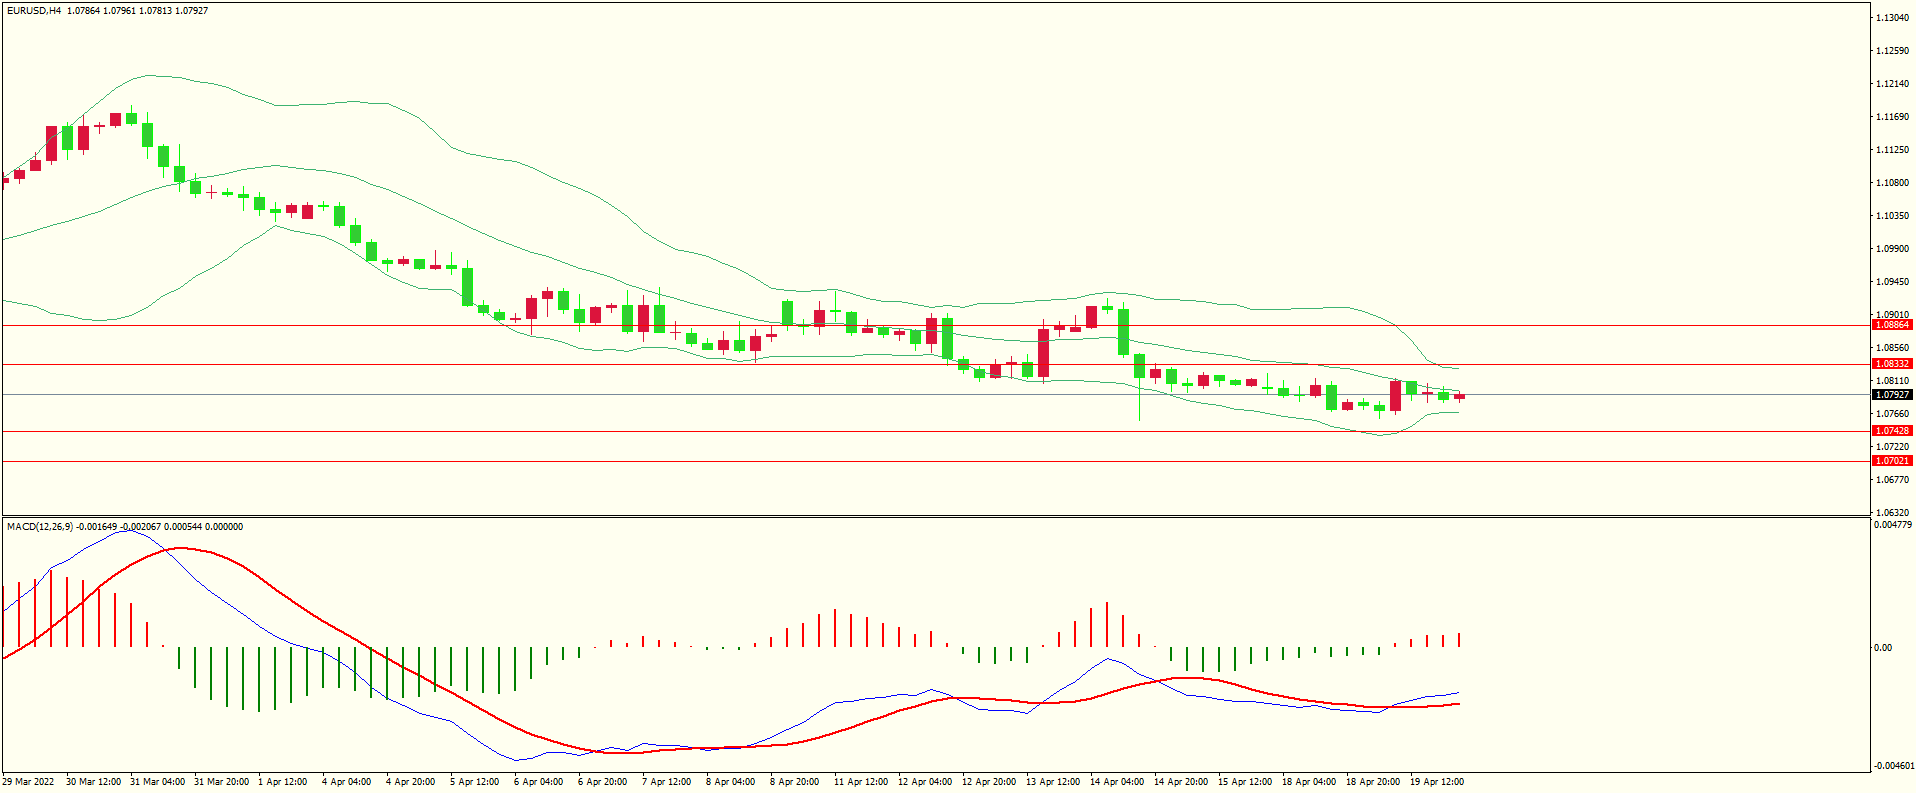Click the 14 Apr 04:00 time label

[x=1117, y=782]
